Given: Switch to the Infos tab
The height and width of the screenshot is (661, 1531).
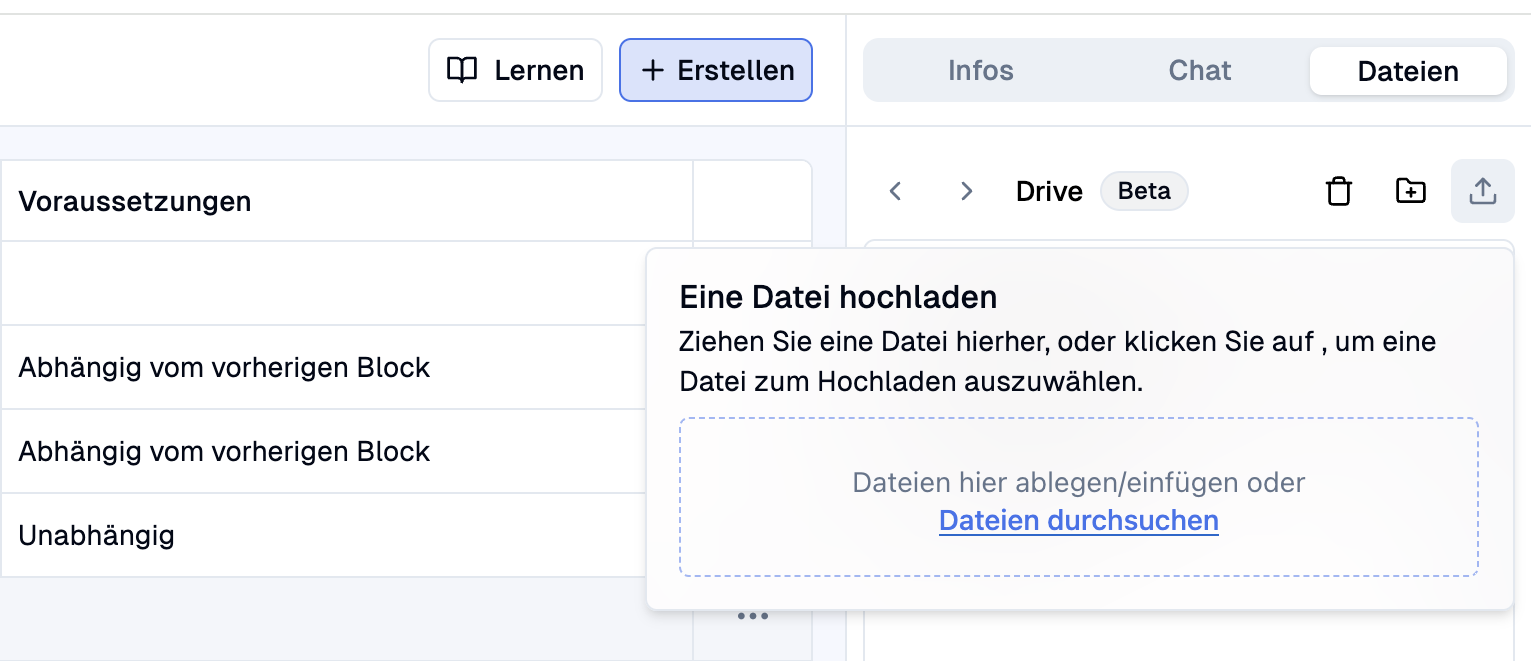Looking at the screenshot, I should click(980, 71).
